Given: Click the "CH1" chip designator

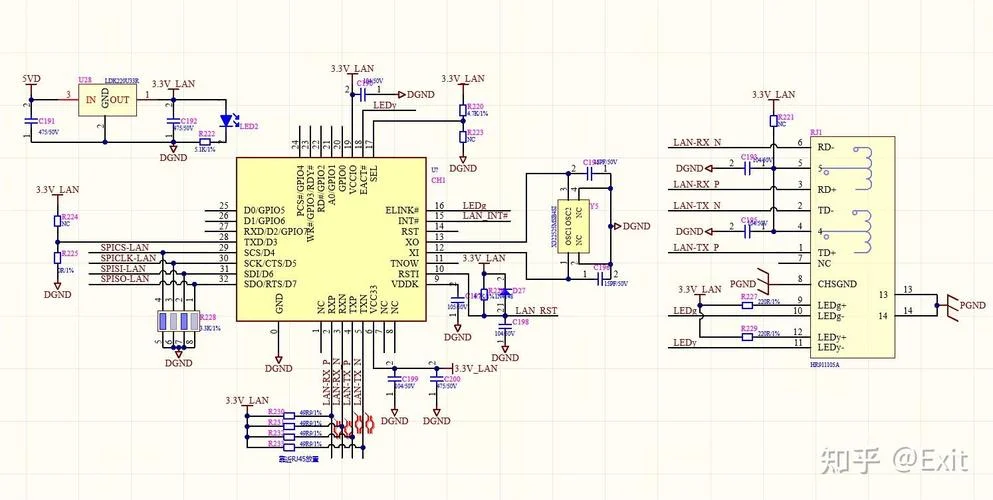Looking at the screenshot, I should pyautogui.click(x=439, y=180).
